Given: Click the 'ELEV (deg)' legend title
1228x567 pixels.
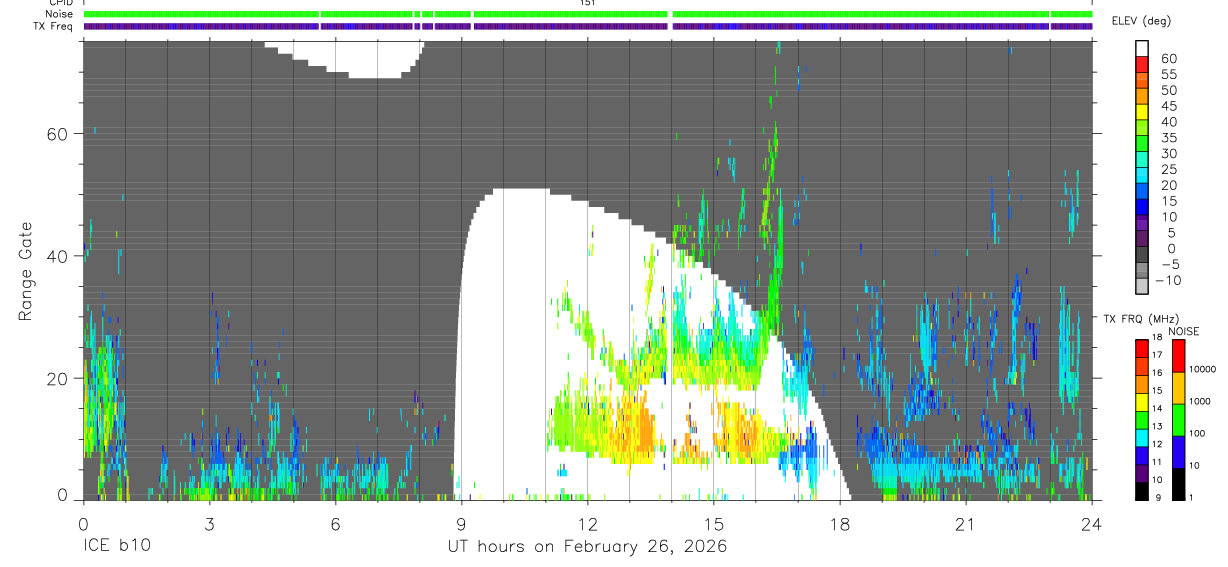Looking at the screenshot, I should 1141,21.
